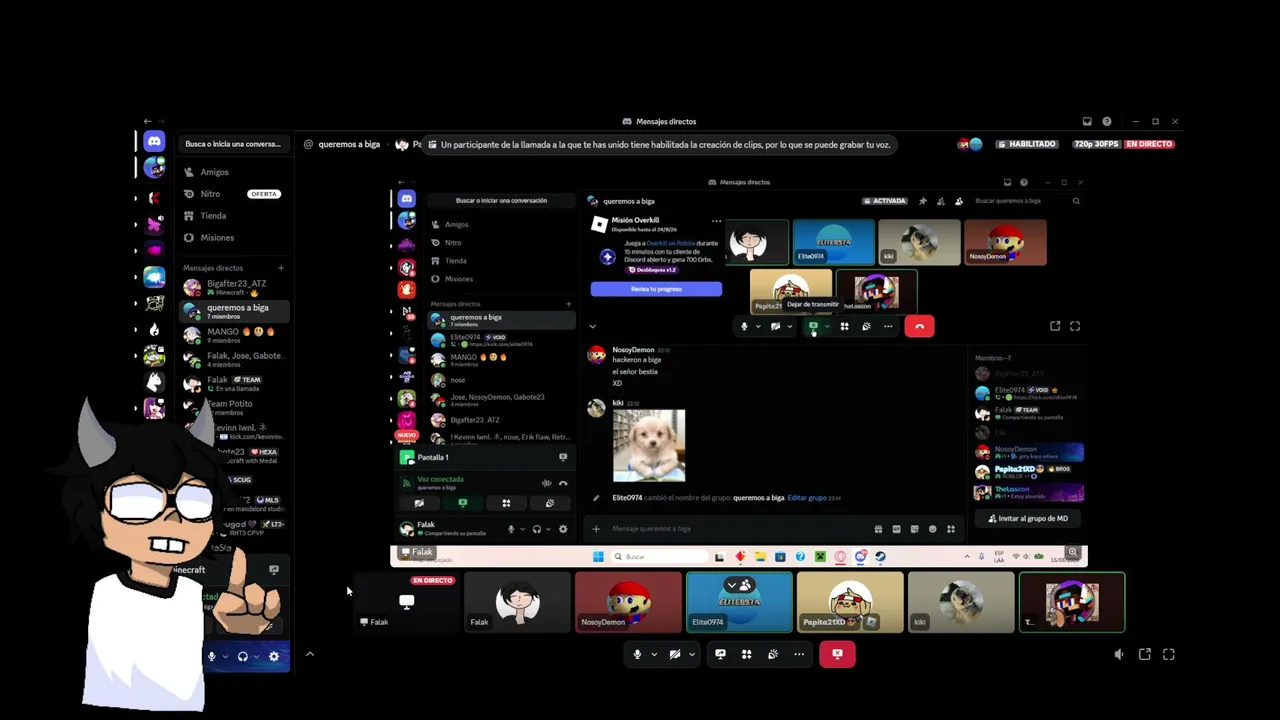Click the red hang-up button in the shared screen
The width and height of the screenshot is (1280, 720).
point(919,326)
